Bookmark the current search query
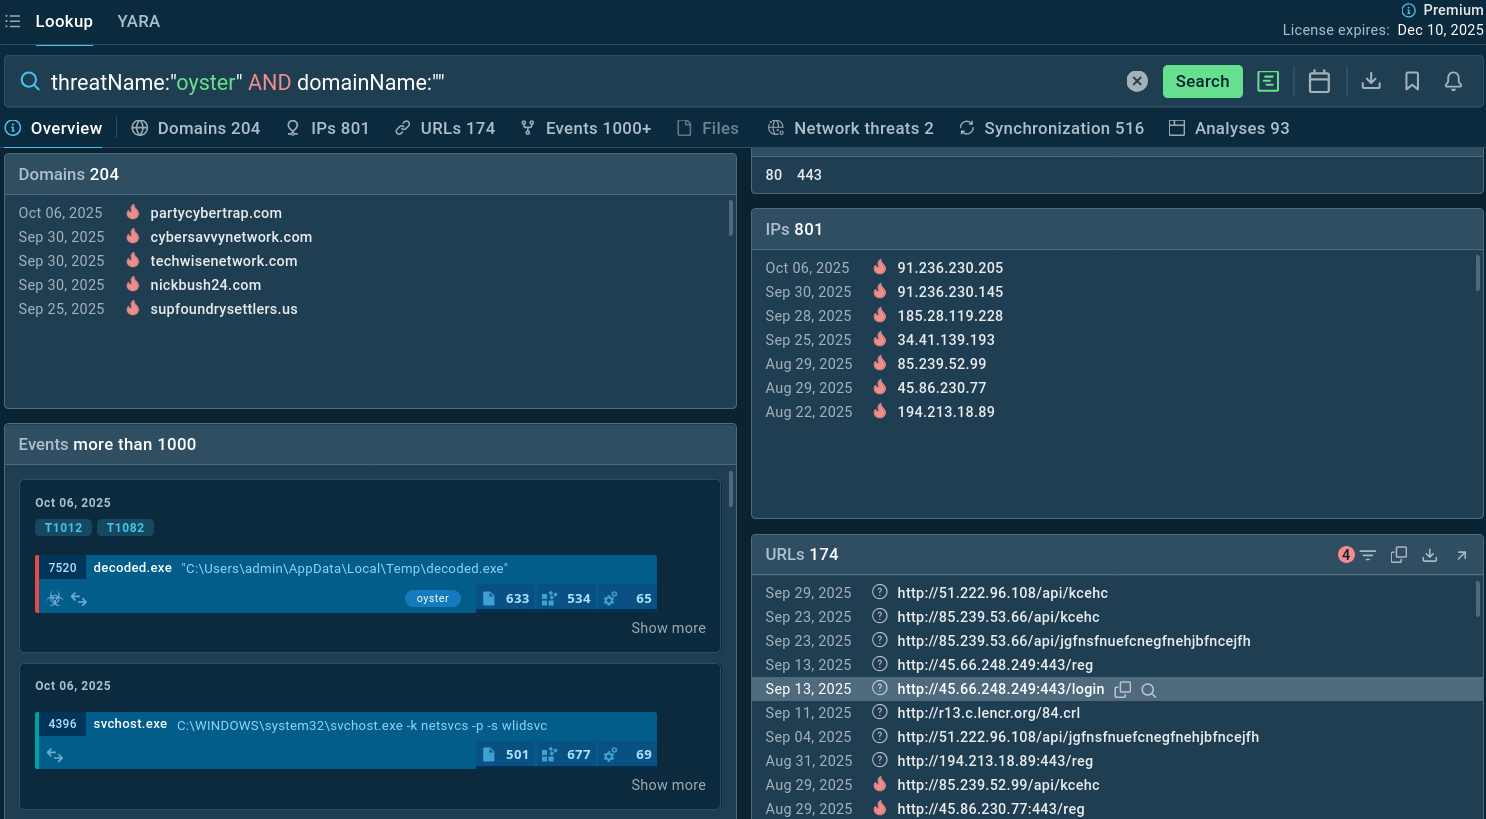1486x819 pixels. (1412, 82)
